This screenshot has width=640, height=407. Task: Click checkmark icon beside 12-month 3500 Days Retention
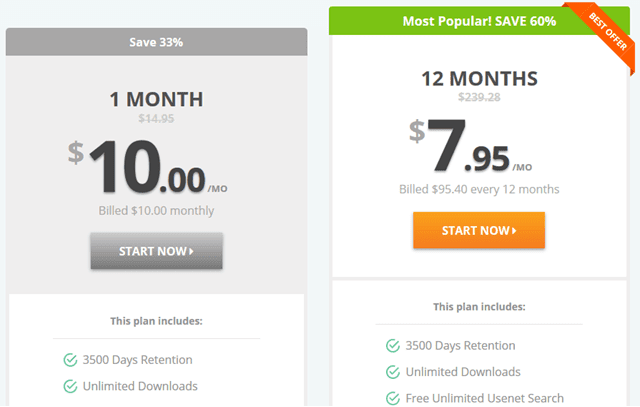coord(393,346)
